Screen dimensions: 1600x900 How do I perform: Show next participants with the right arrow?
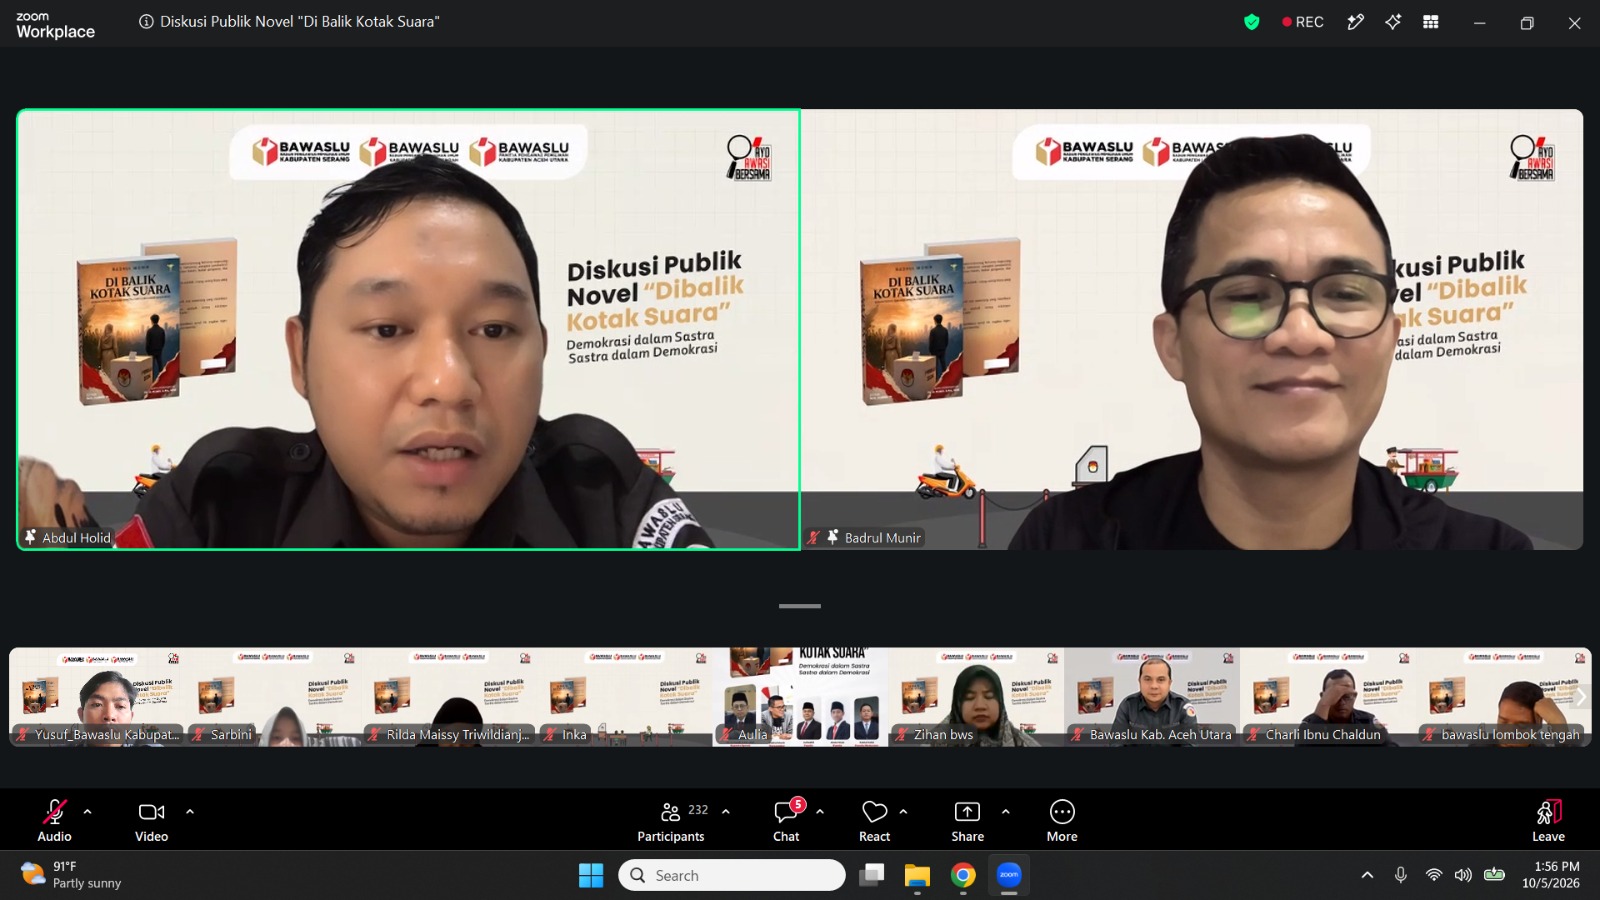[x=1581, y=697]
